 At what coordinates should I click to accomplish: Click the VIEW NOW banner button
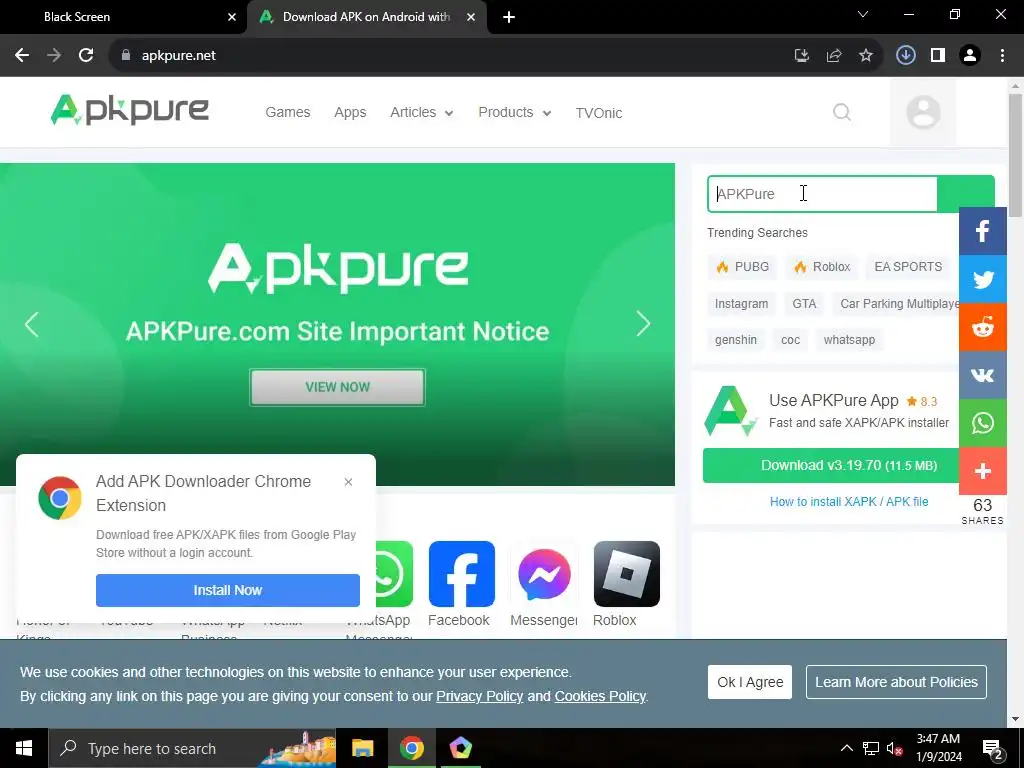coord(338,387)
